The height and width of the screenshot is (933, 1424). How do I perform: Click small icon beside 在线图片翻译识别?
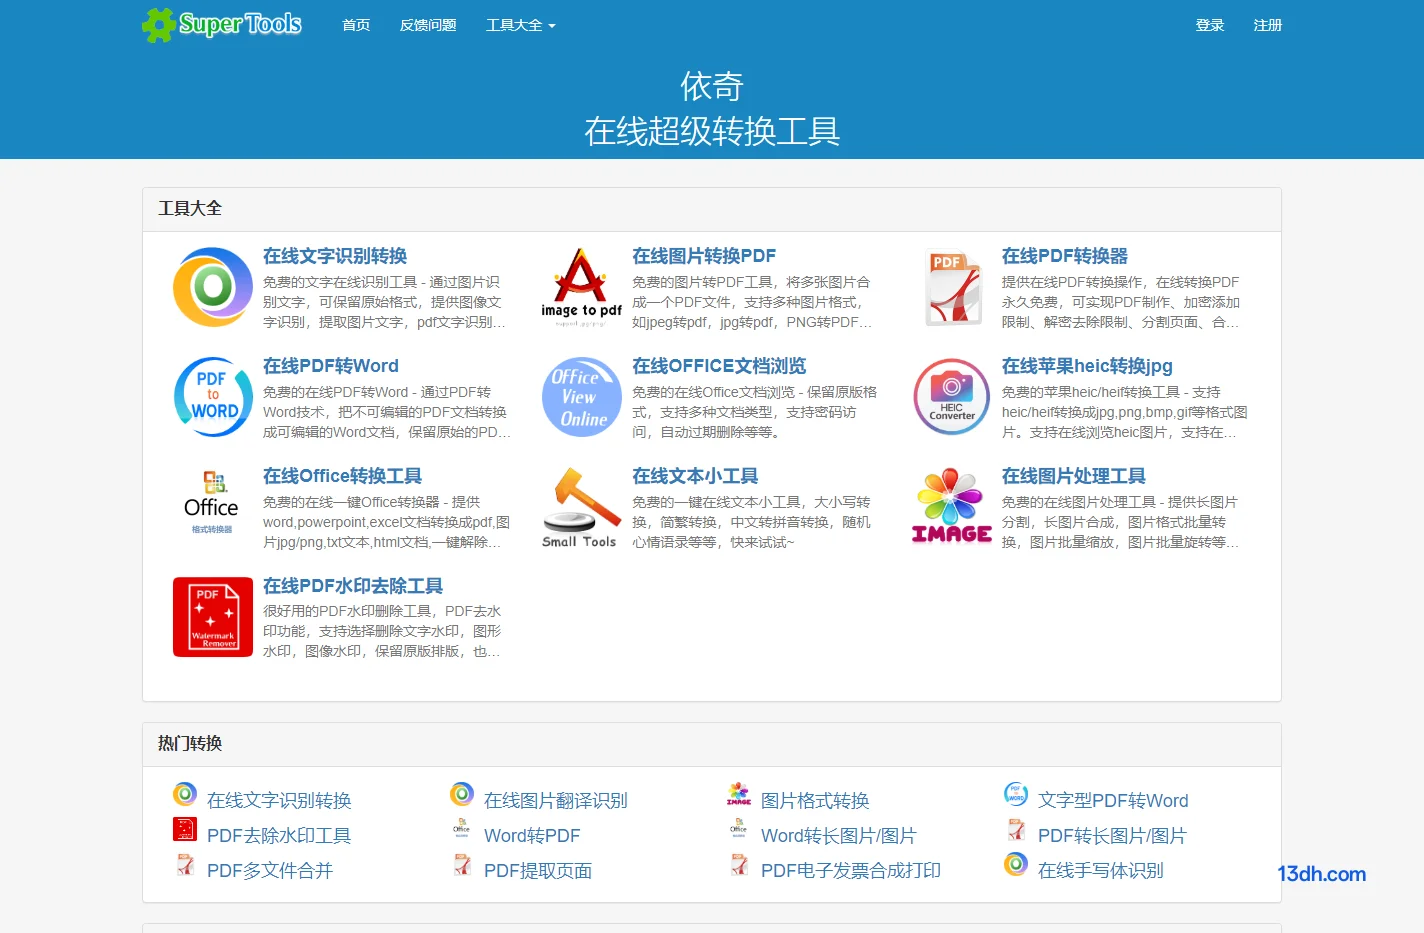click(x=462, y=795)
